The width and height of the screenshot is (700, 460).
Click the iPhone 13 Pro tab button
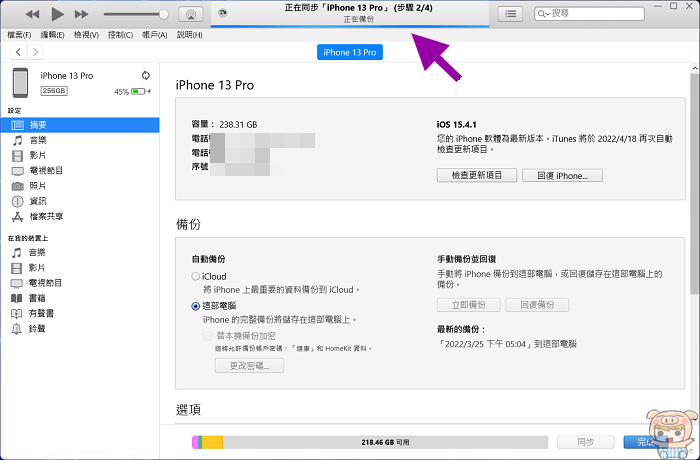[350, 52]
